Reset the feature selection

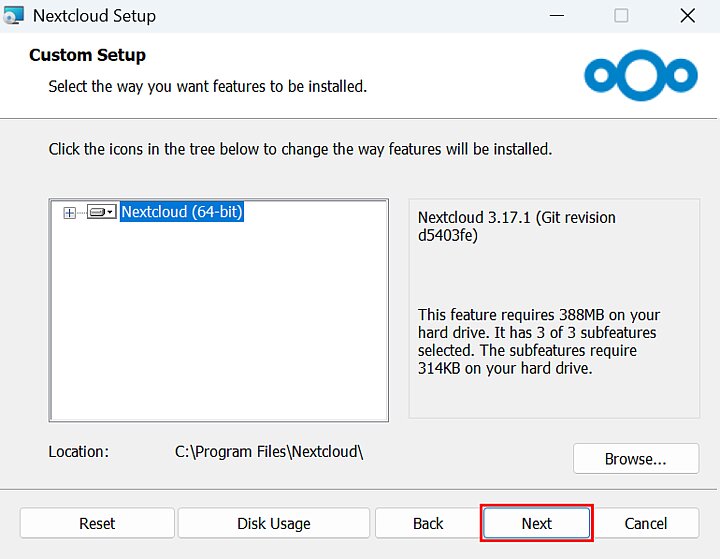(x=97, y=523)
